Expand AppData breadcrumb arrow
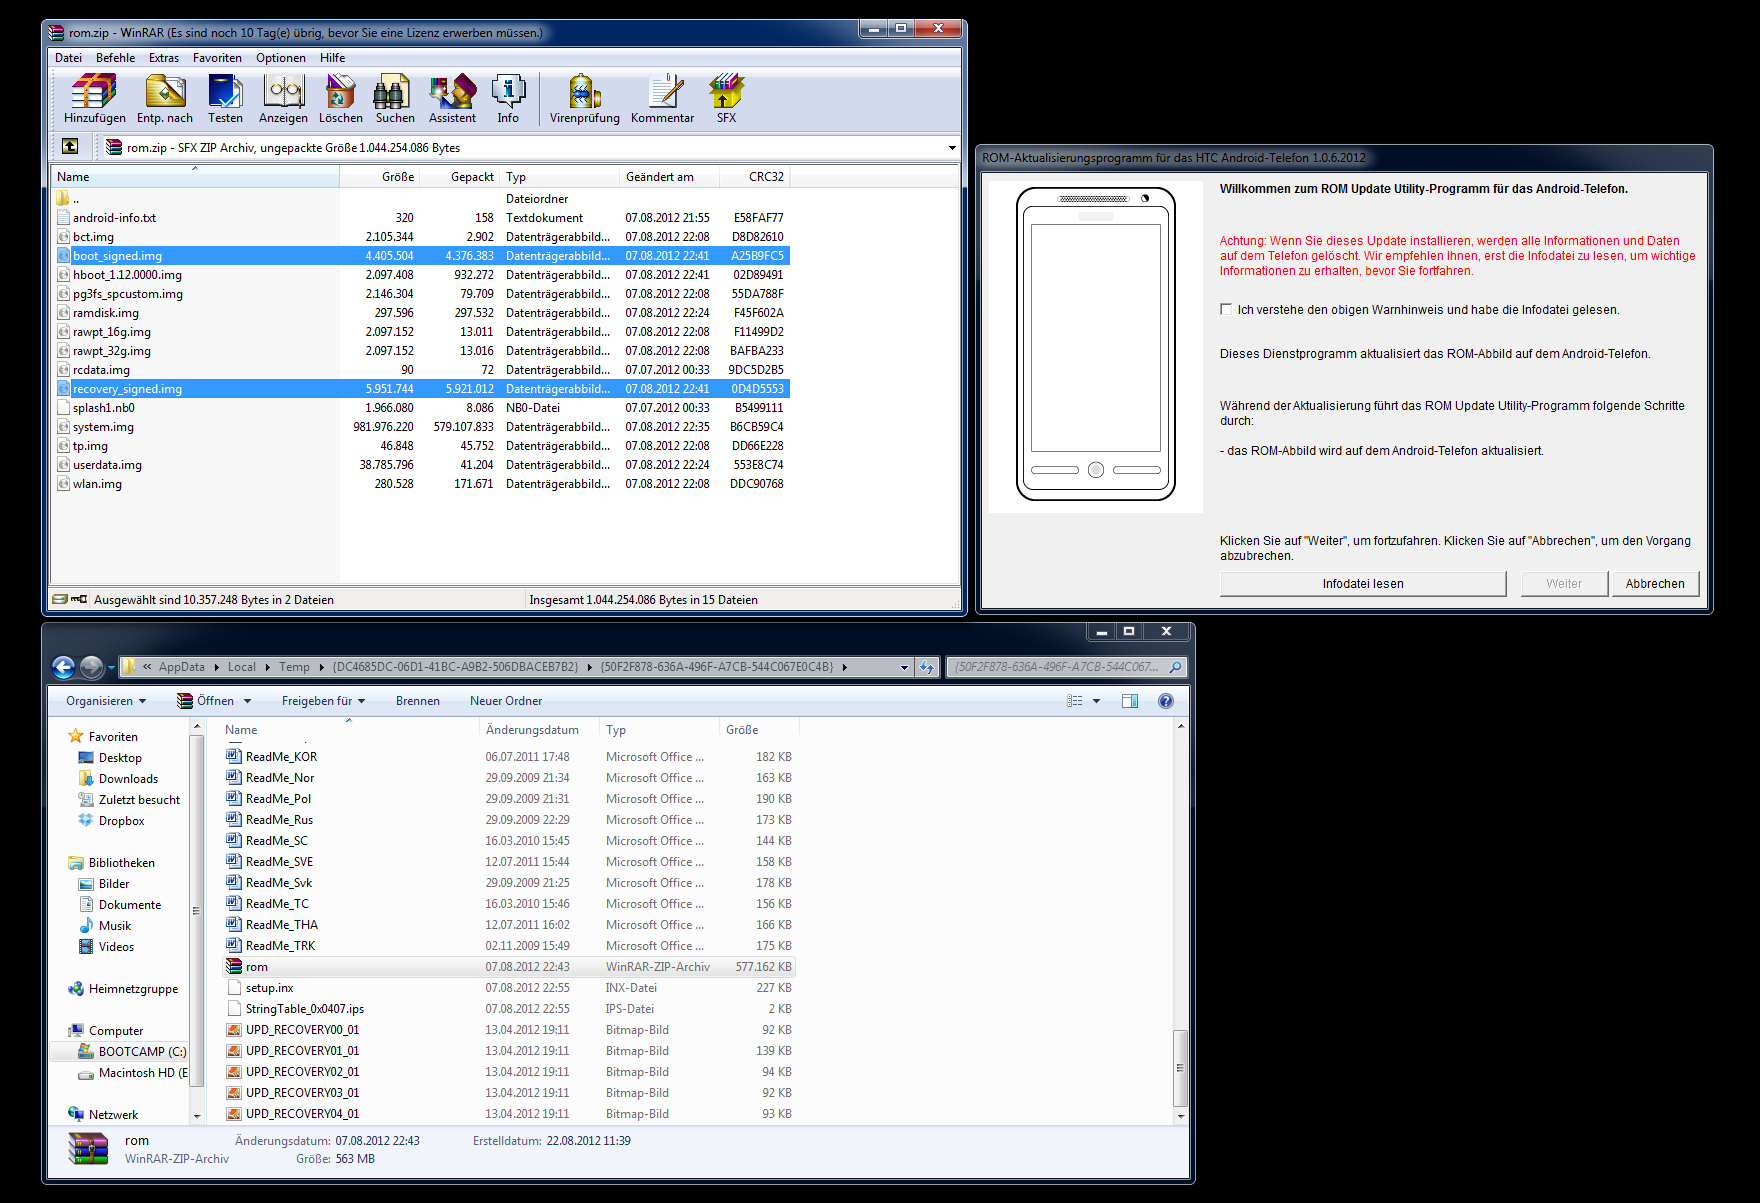 [215, 667]
